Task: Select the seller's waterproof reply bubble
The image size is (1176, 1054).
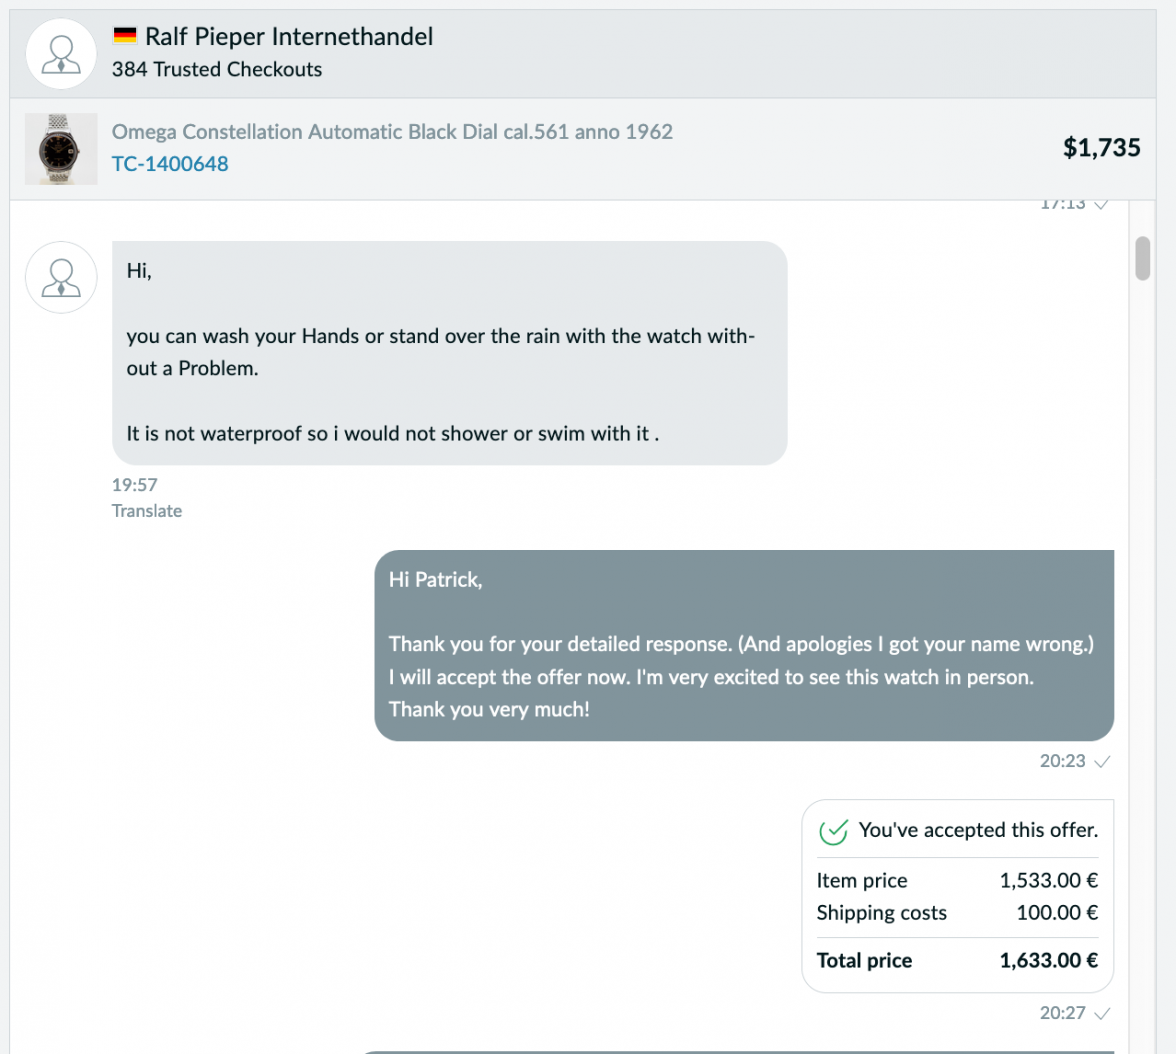Action: coord(449,353)
